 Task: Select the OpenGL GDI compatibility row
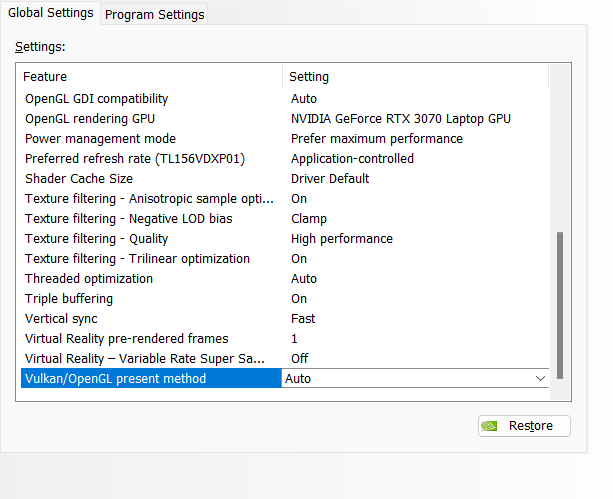click(x=97, y=99)
